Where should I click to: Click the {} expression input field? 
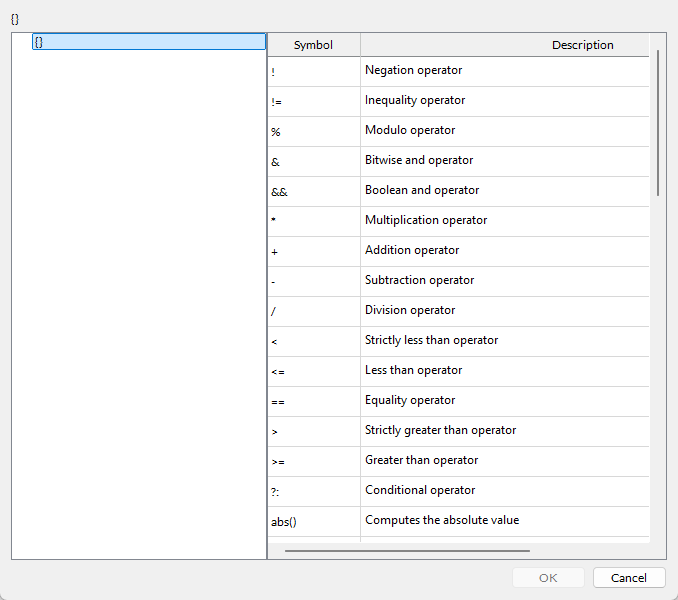tap(148, 42)
